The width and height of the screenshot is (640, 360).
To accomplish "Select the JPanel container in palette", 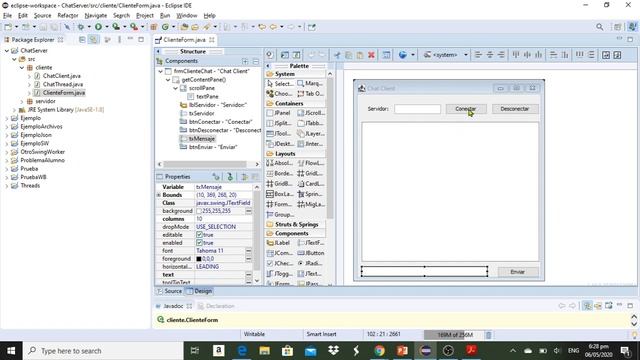I will tap(279, 113).
